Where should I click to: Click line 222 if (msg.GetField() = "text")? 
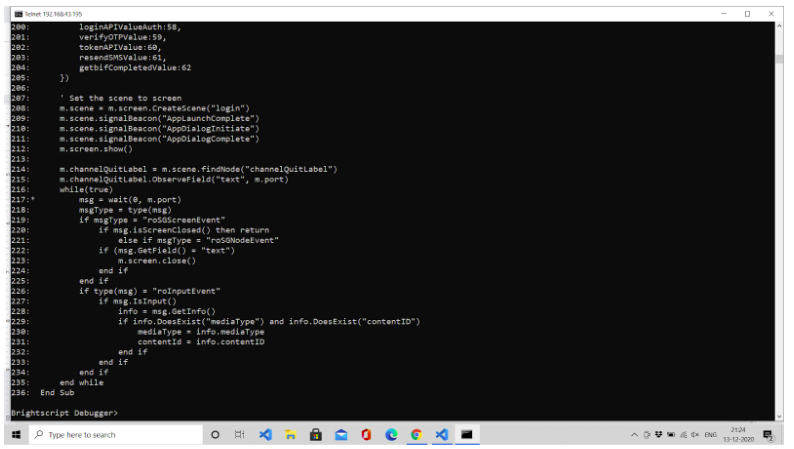point(167,250)
